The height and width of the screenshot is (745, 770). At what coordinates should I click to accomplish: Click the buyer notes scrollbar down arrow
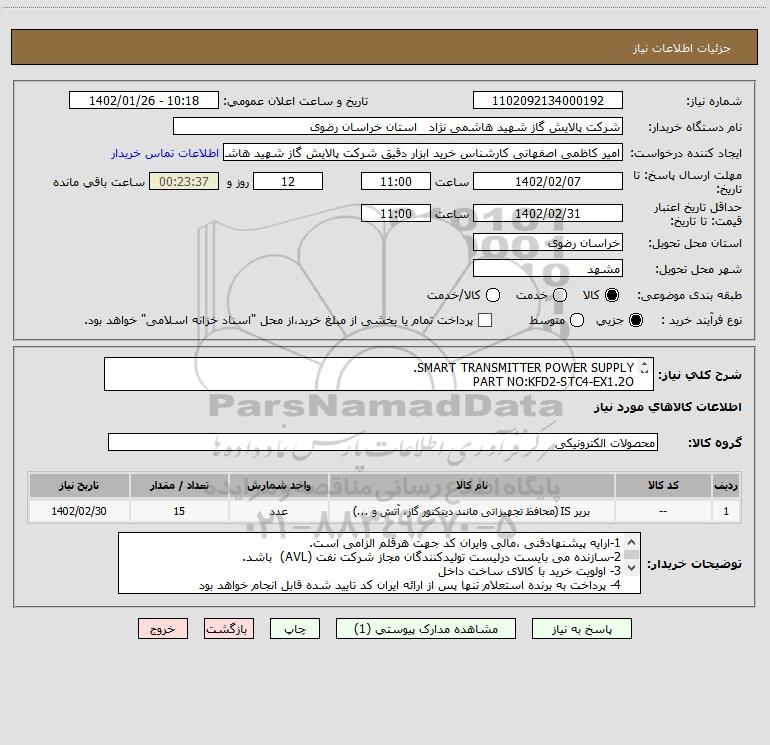tap(632, 568)
